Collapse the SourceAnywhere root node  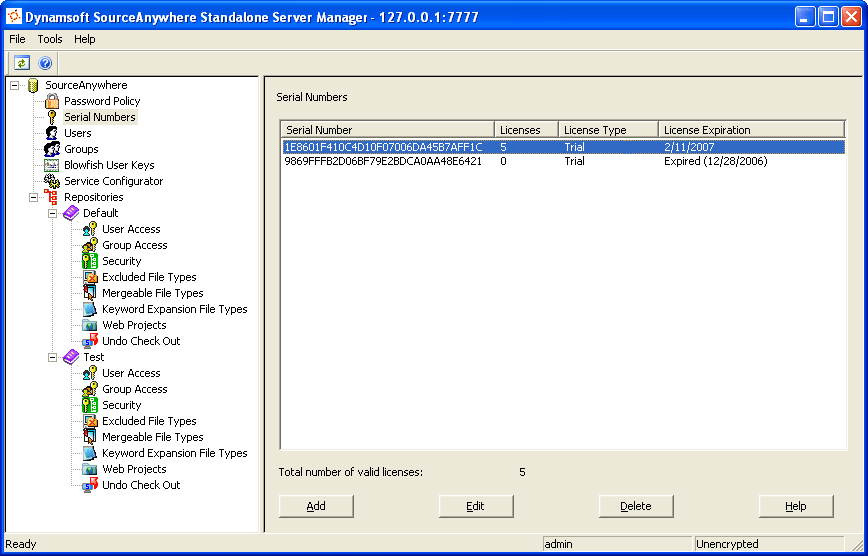[15, 85]
